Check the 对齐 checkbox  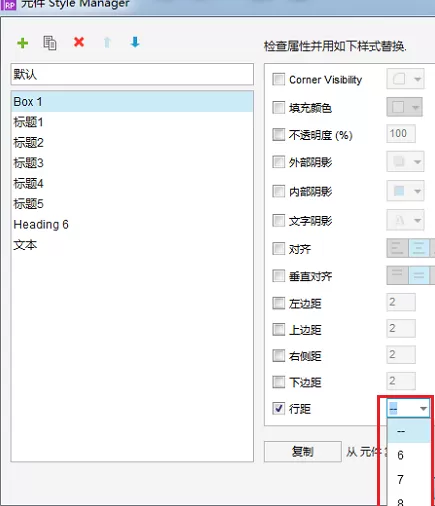(278, 248)
